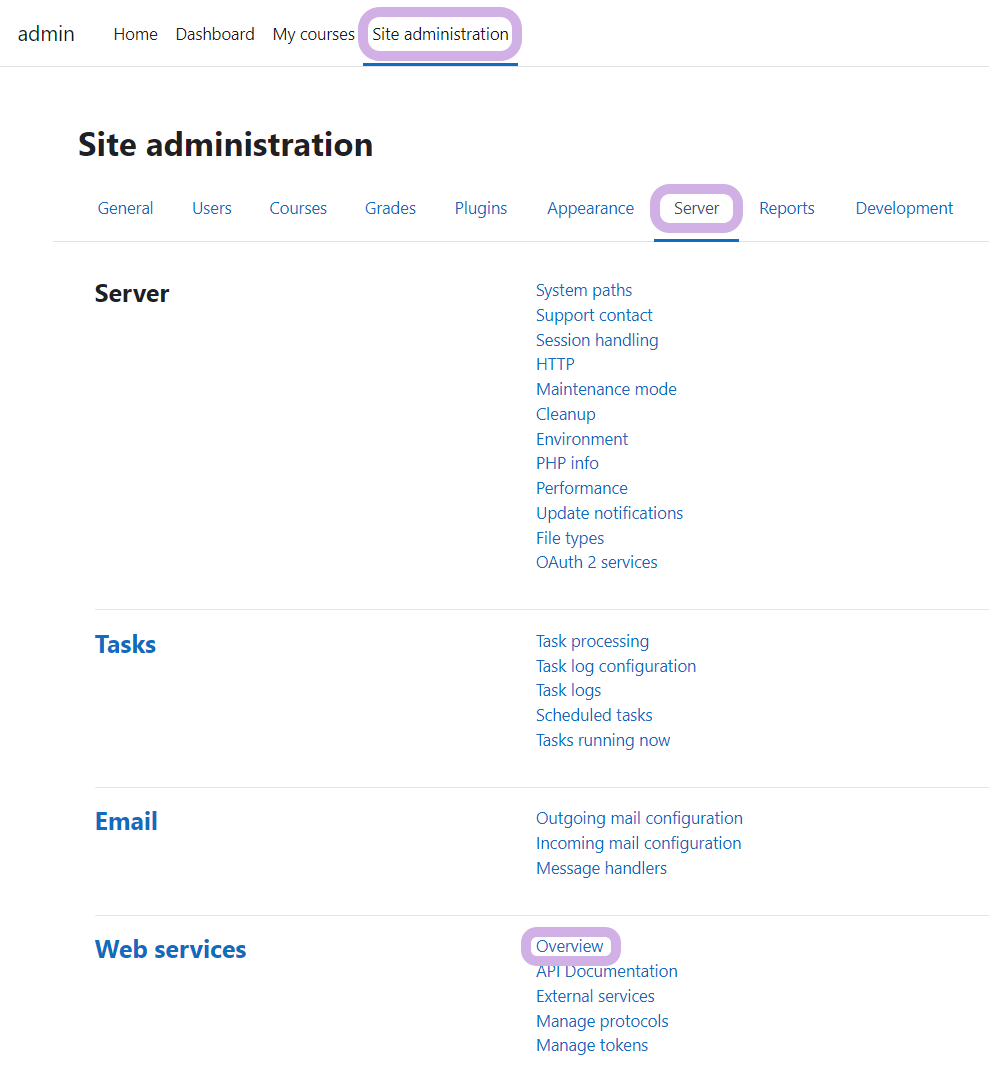Go to the Dashboard page
The height and width of the screenshot is (1080, 989).
click(215, 34)
